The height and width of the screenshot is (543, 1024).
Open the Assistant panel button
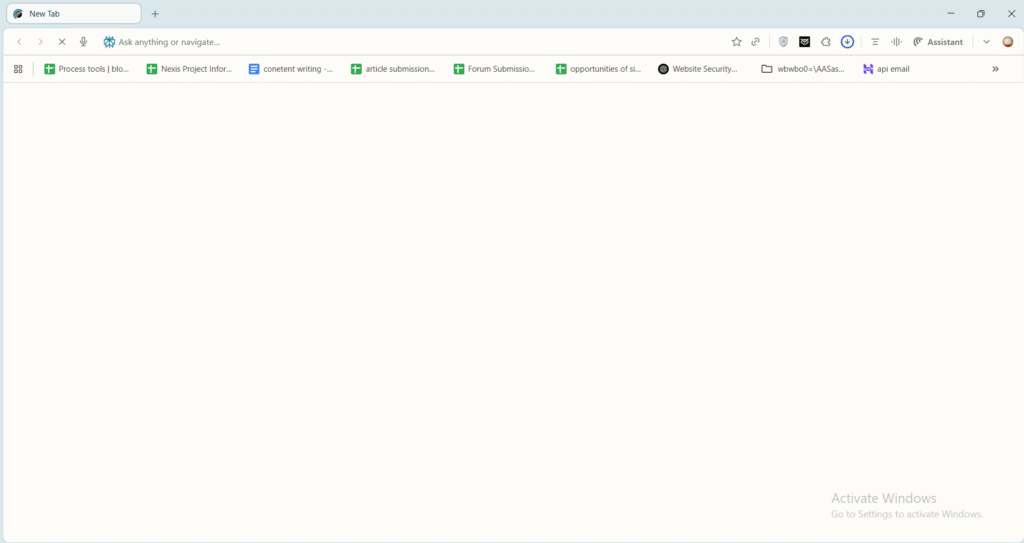[x=938, y=42]
